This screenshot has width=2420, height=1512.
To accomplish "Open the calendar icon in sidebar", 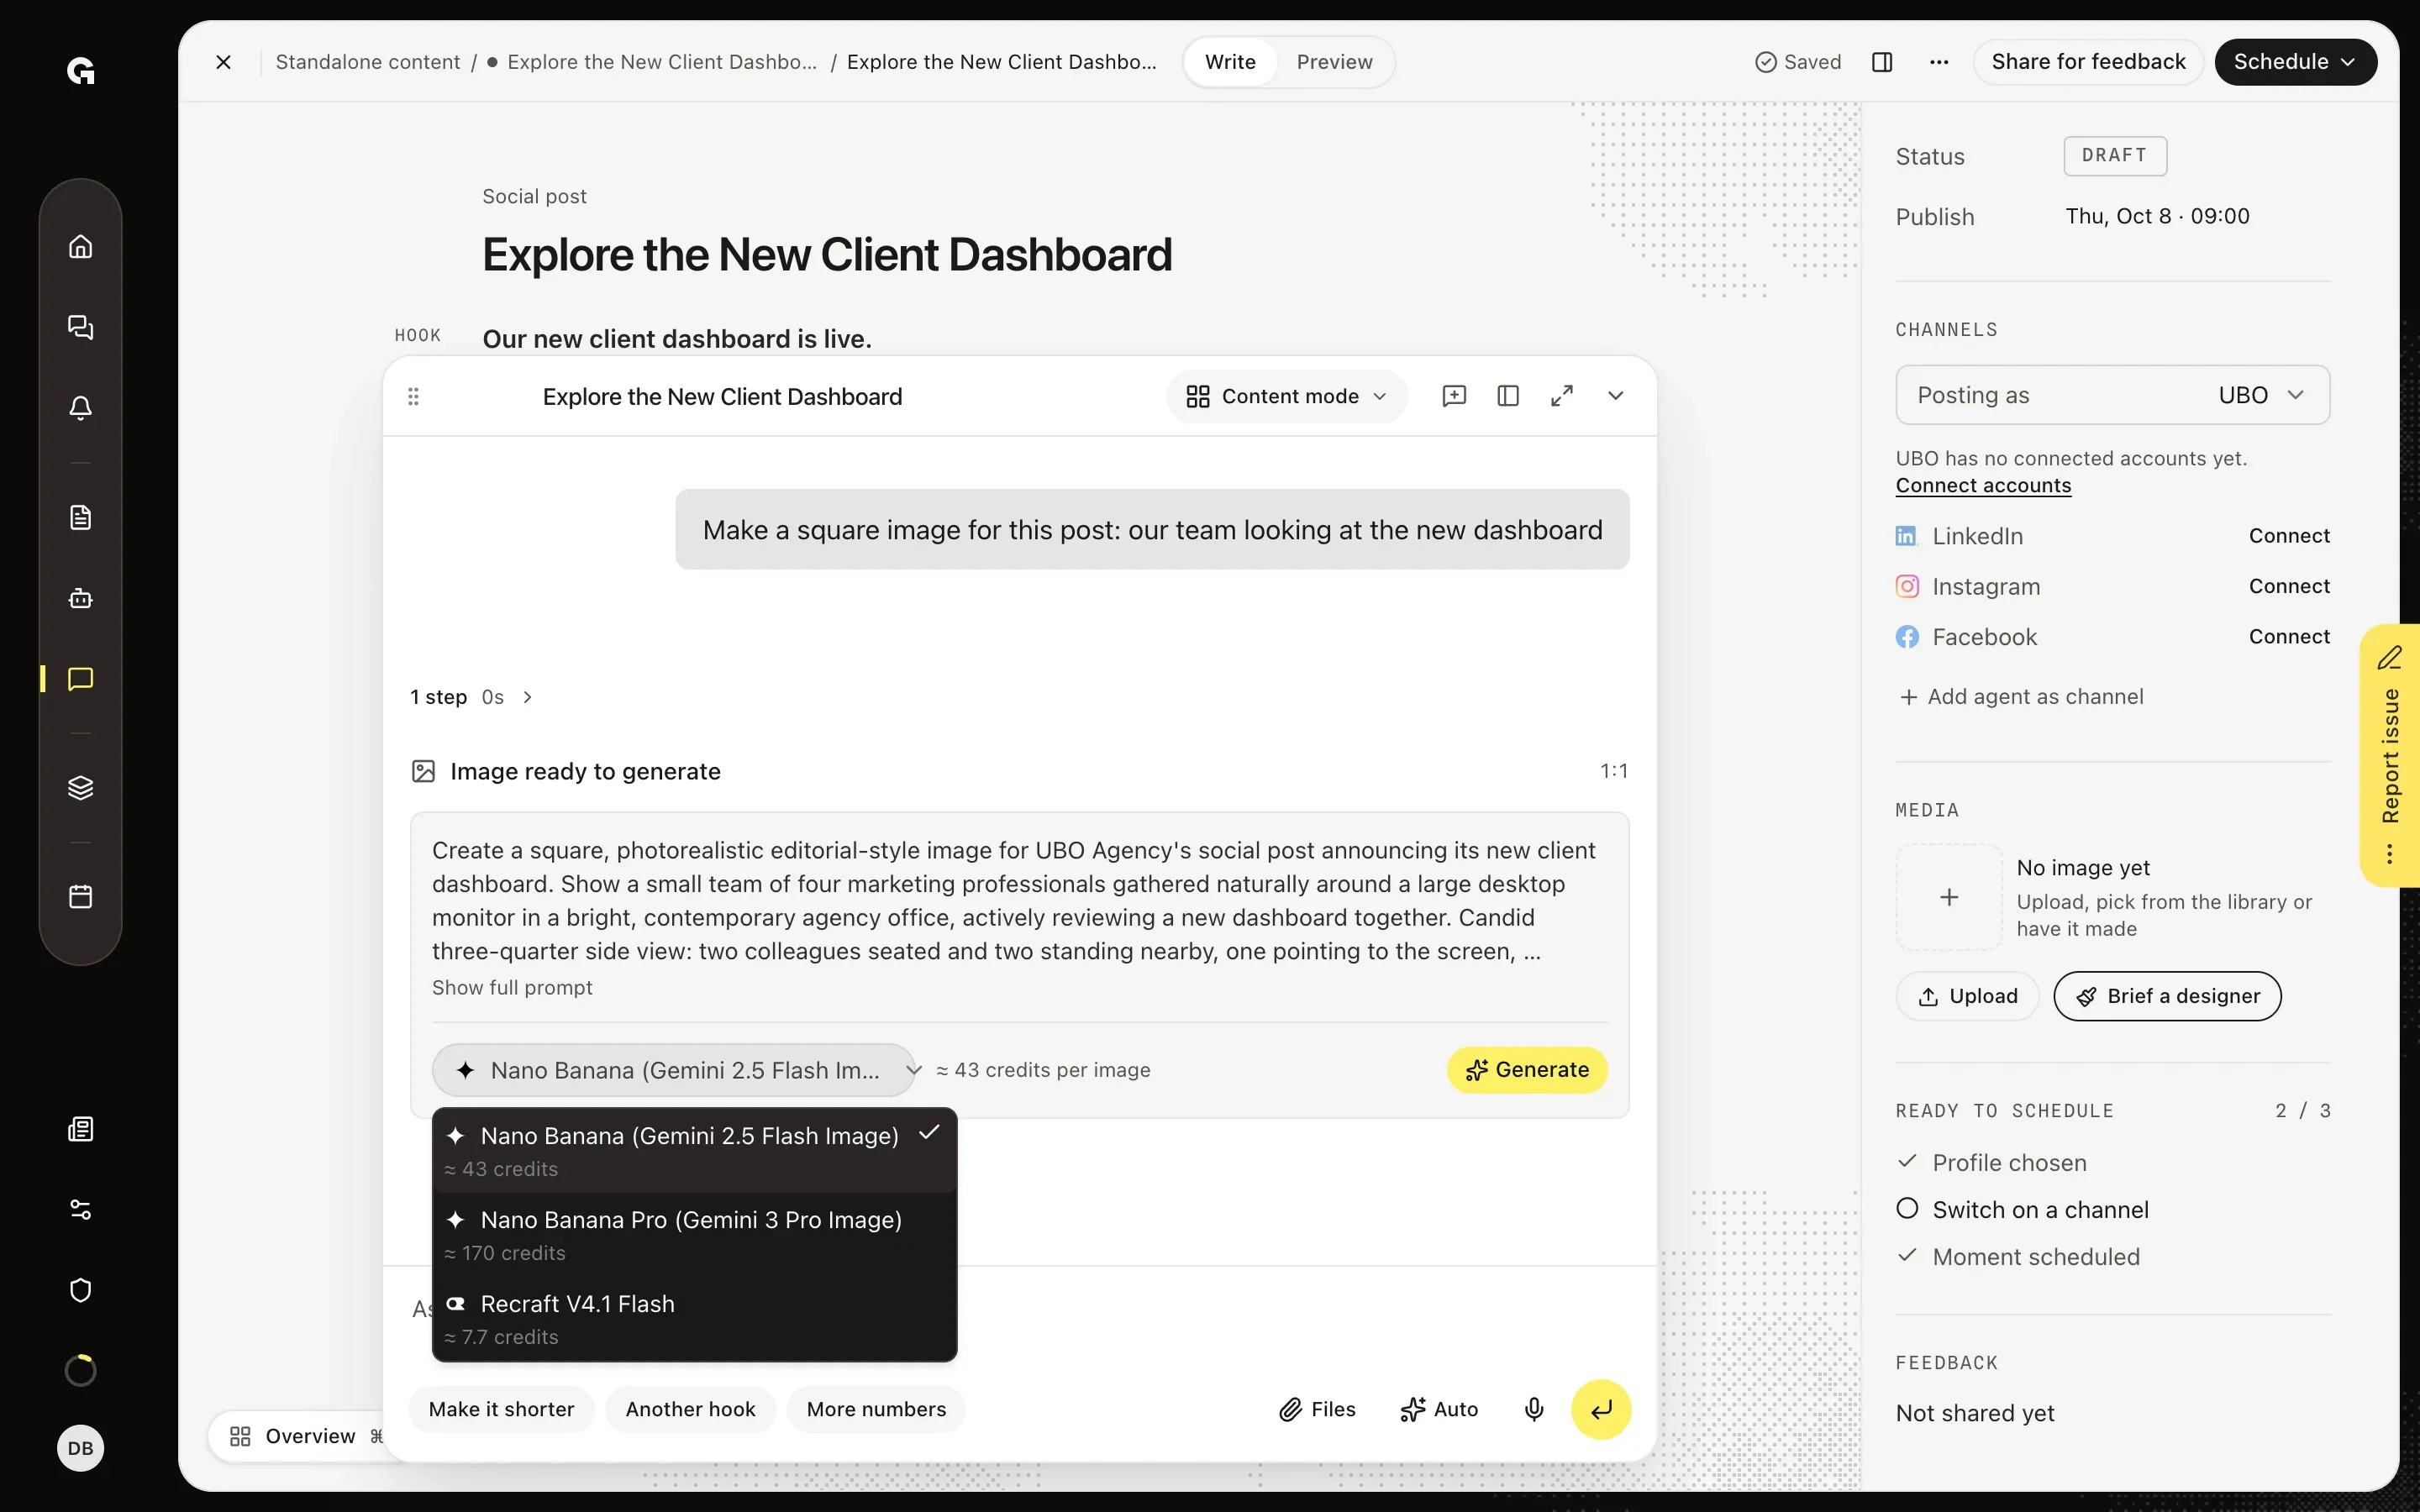I will pos(80,896).
